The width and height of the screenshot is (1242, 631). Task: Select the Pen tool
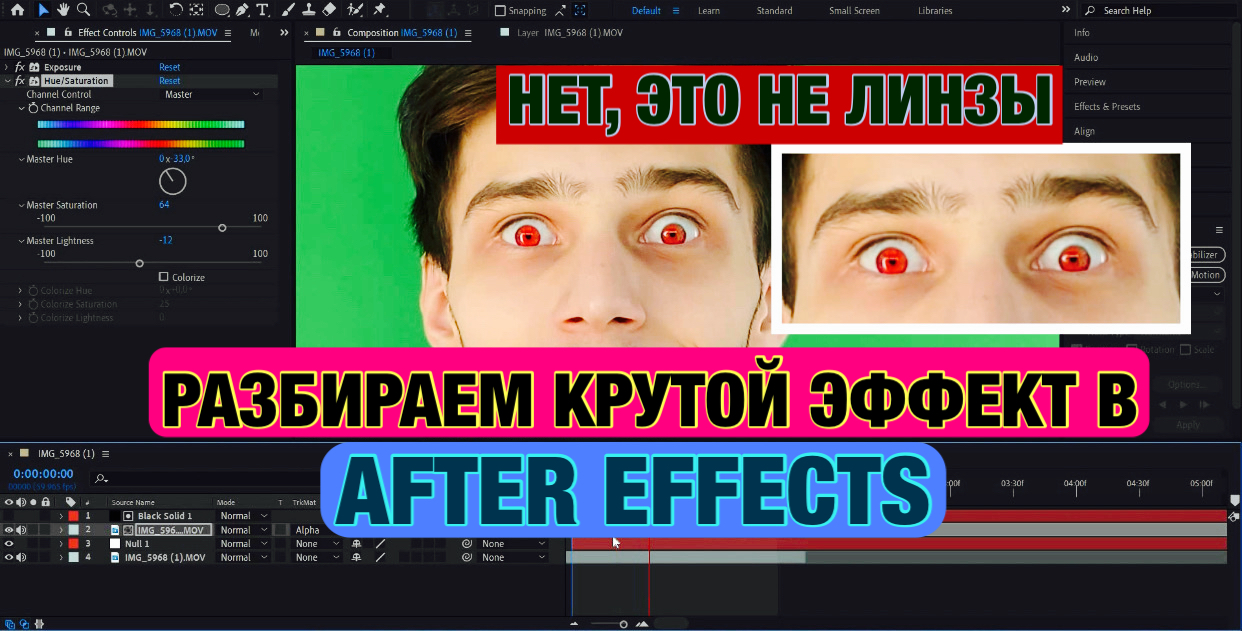242,10
